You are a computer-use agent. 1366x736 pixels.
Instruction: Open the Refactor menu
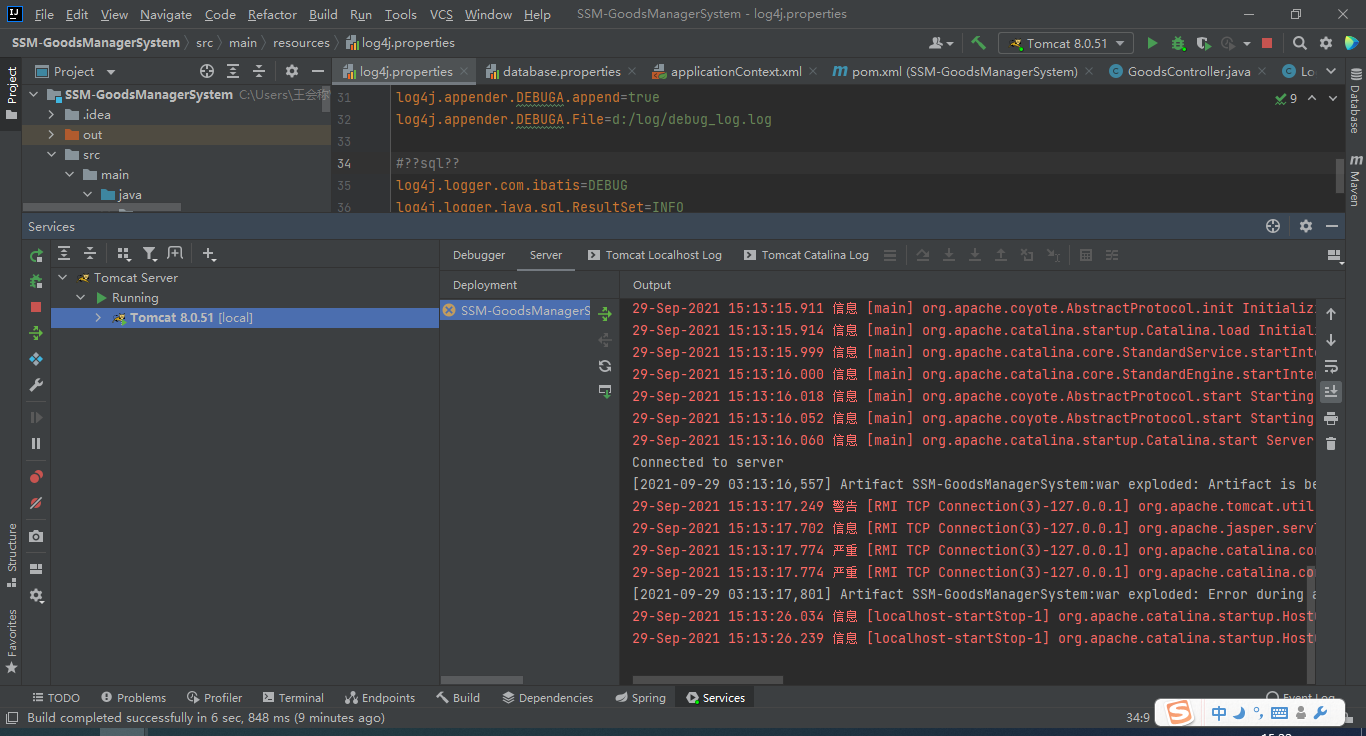tap(272, 14)
